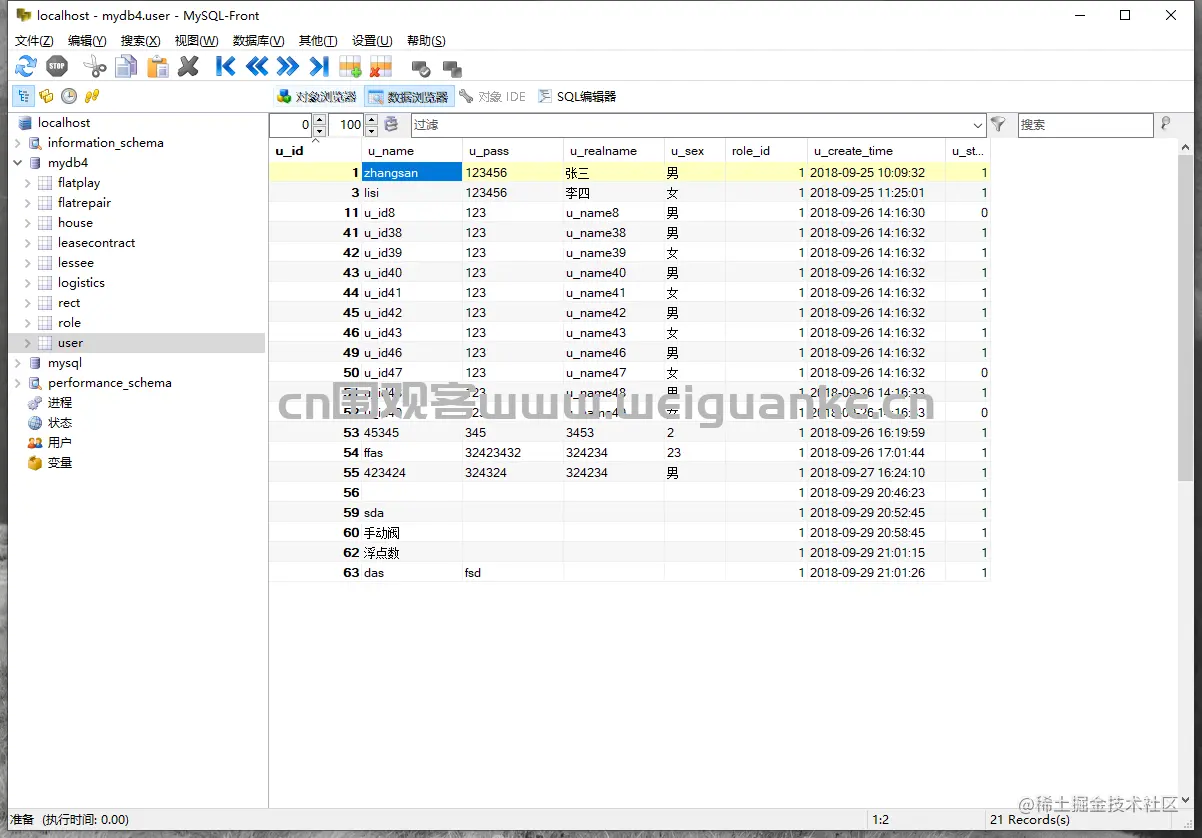Image resolution: width=1202 pixels, height=838 pixels.
Task: Open the 编辑(Y) menu
Action: coord(87,40)
